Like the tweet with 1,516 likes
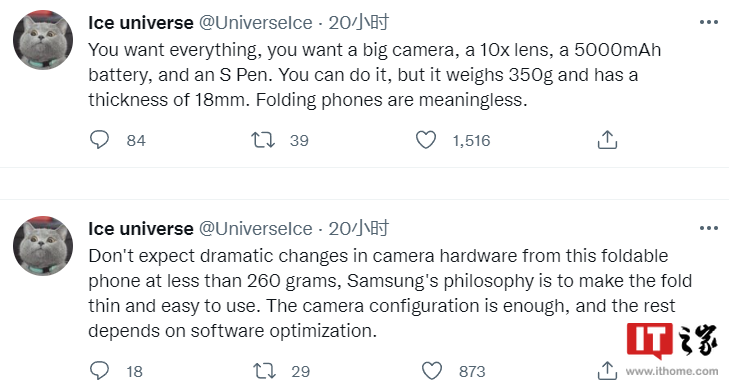The height and width of the screenshot is (386, 729). 425,140
